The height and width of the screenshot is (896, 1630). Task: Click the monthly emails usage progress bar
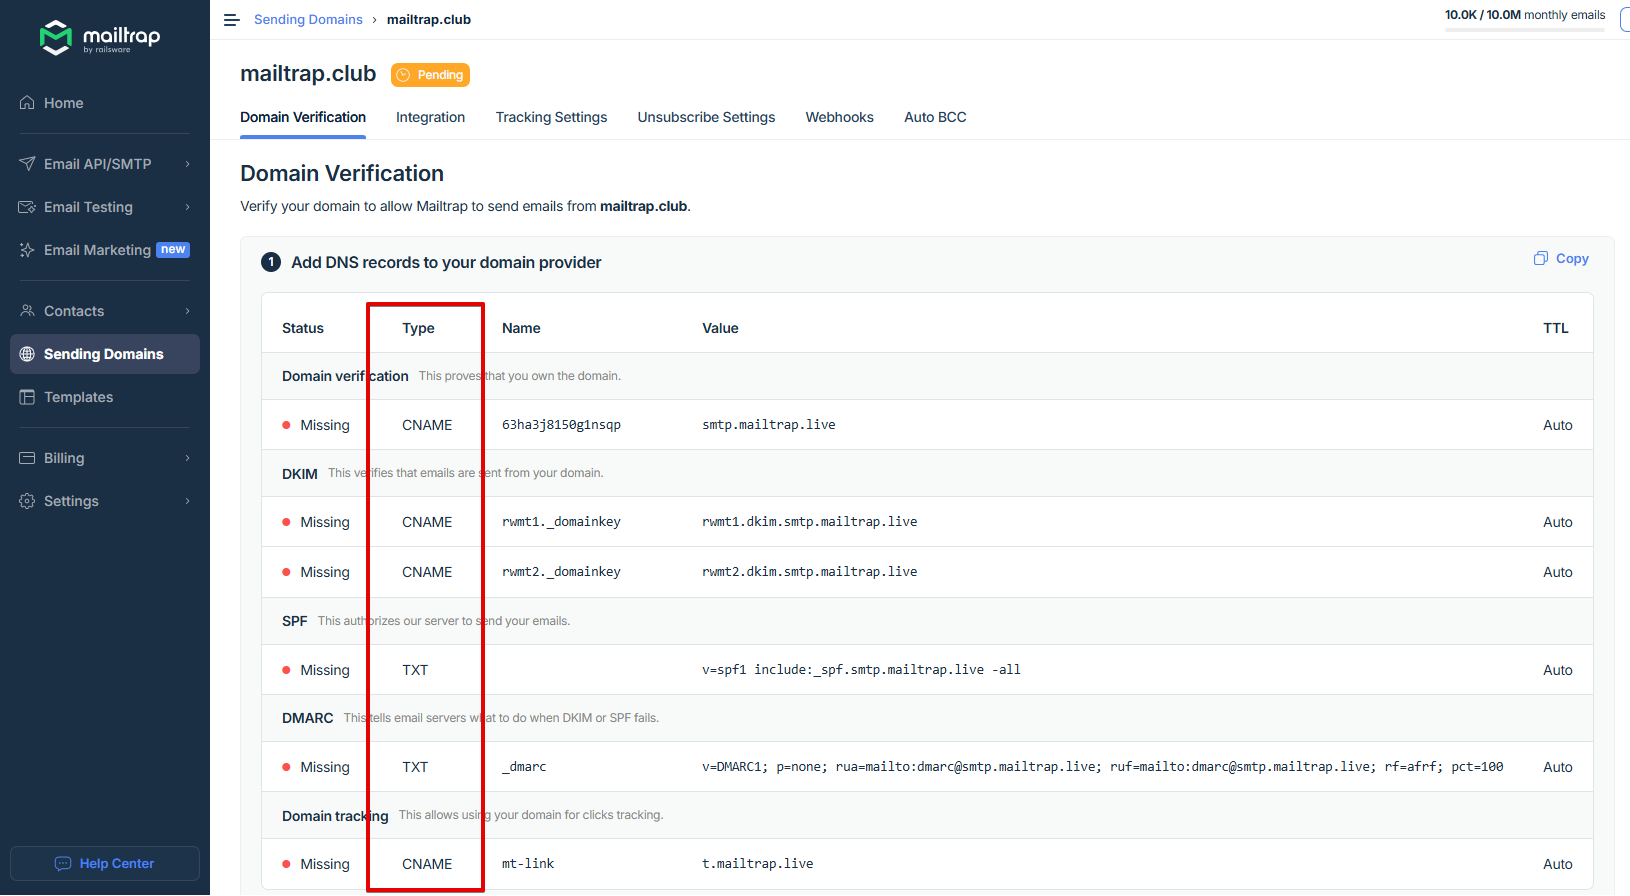pos(1524,30)
